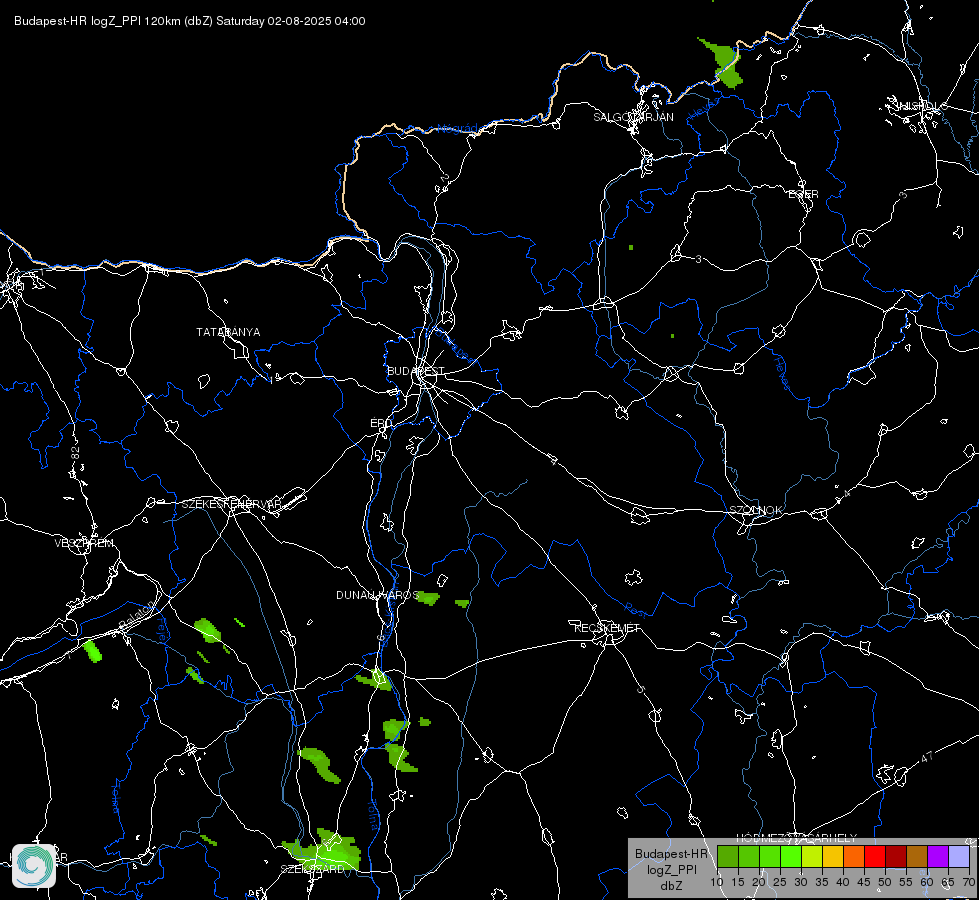Click the 10 value on the legend scale
The width and height of the screenshot is (979, 900).
717,883
